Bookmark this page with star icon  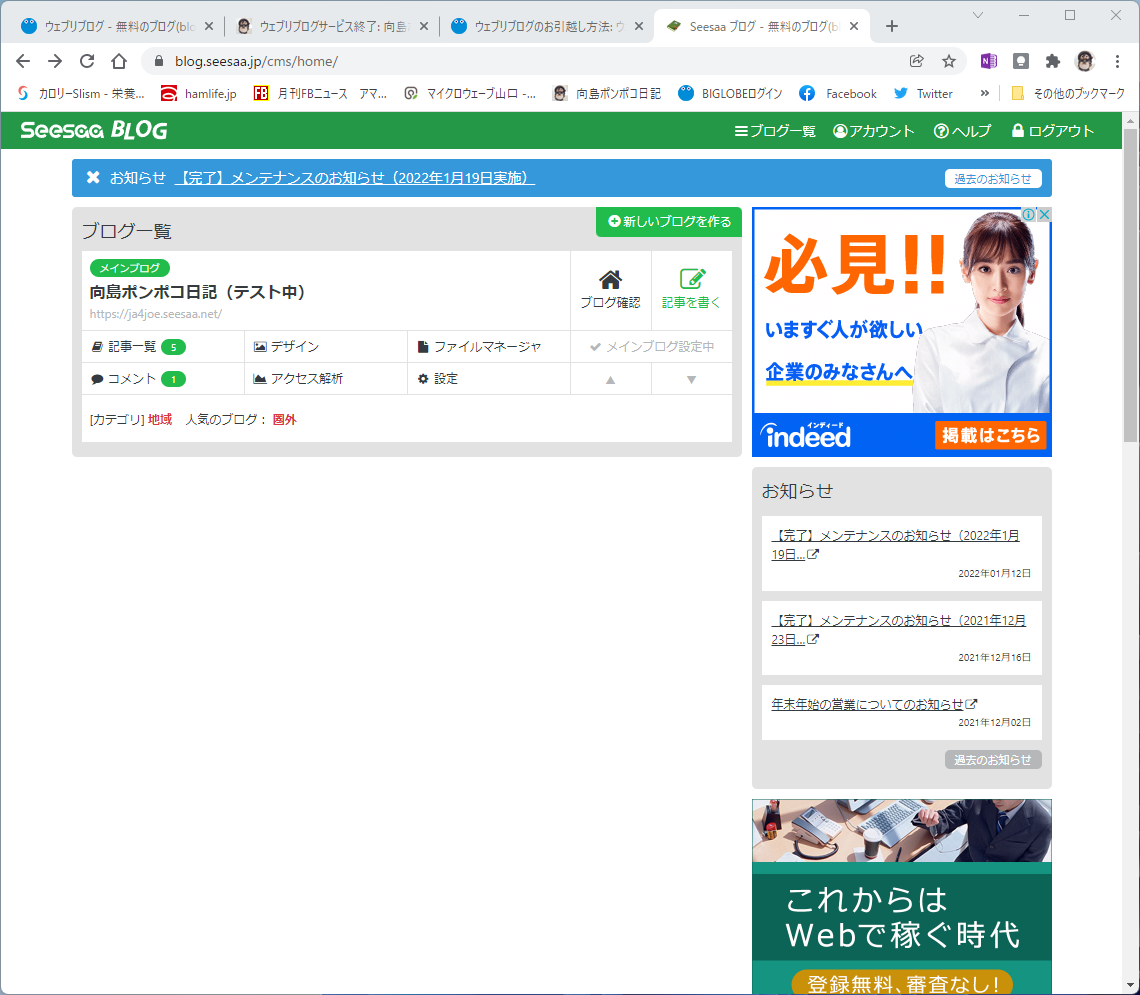point(949,61)
